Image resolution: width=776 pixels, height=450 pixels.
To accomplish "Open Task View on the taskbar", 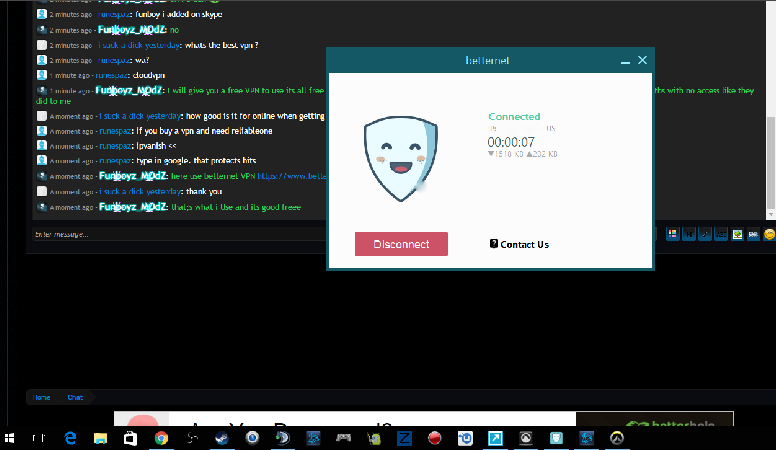I will (x=39, y=438).
